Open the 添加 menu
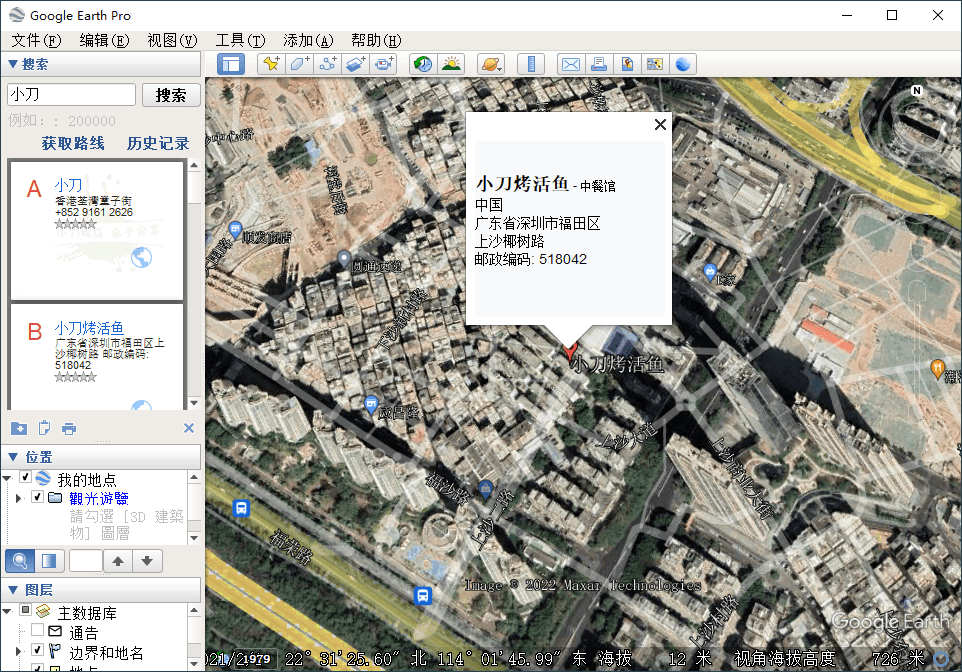This screenshot has width=962, height=672. pos(306,40)
